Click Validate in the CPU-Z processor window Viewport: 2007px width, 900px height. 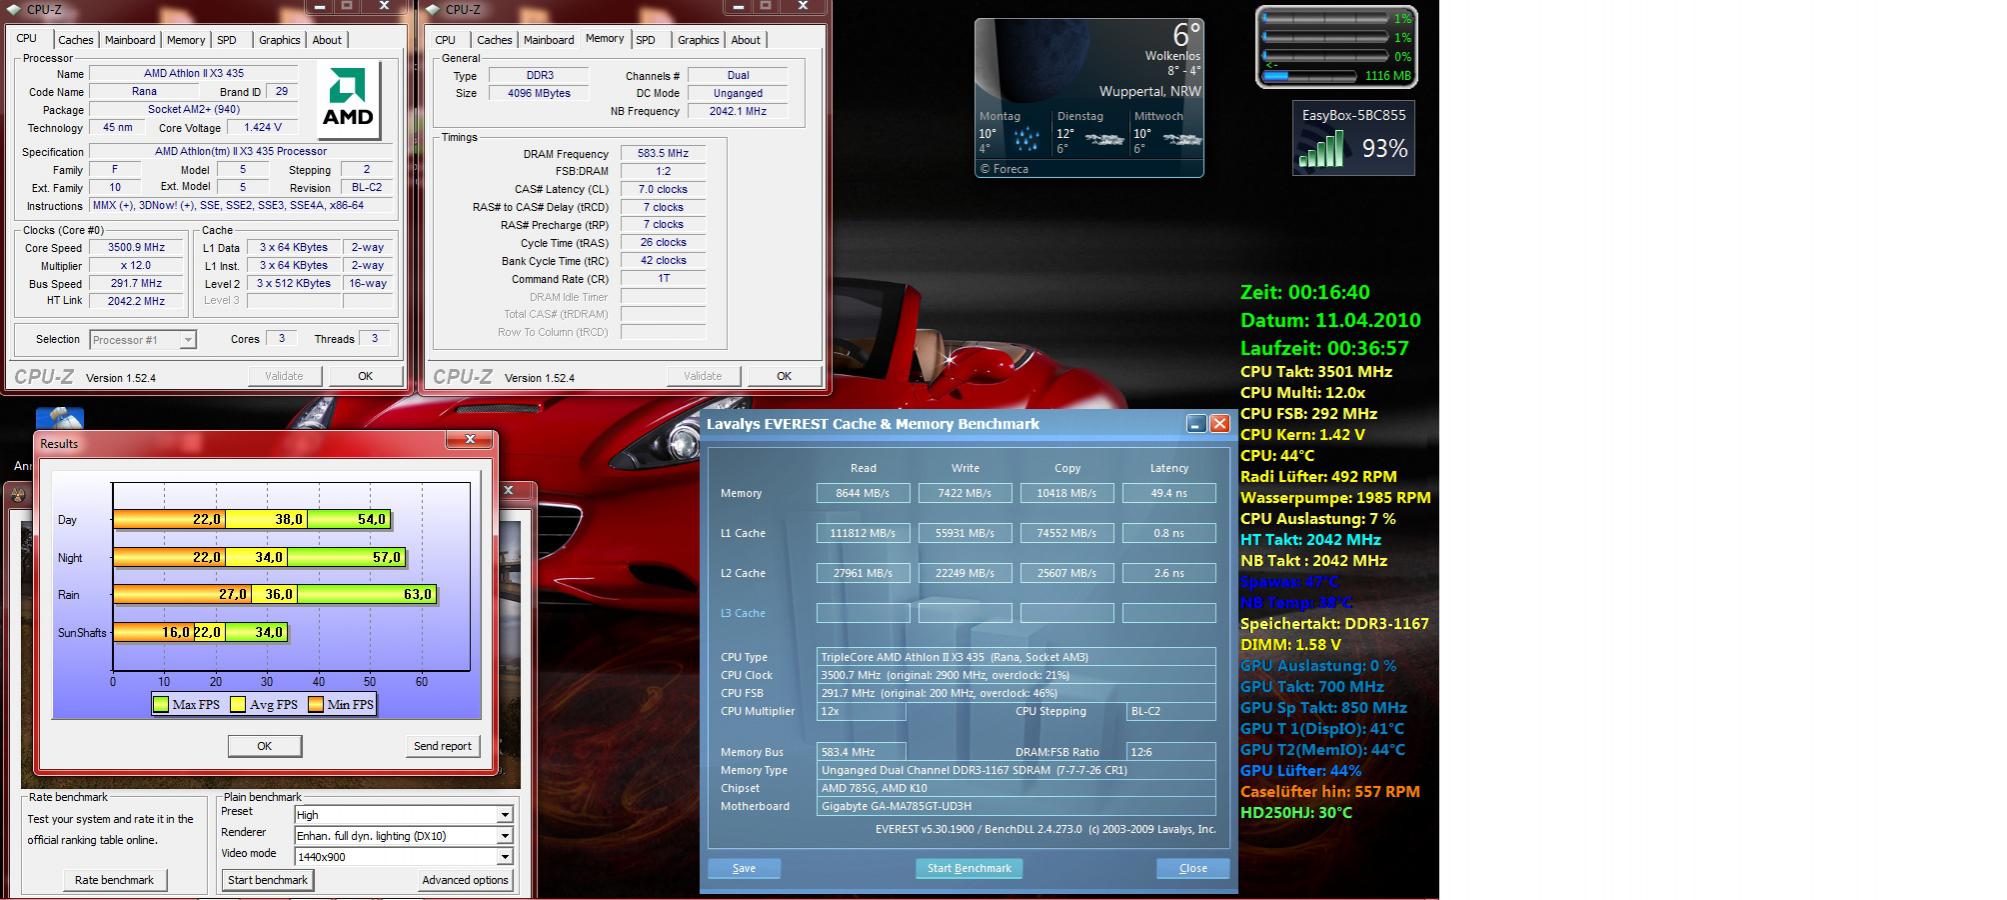284,376
